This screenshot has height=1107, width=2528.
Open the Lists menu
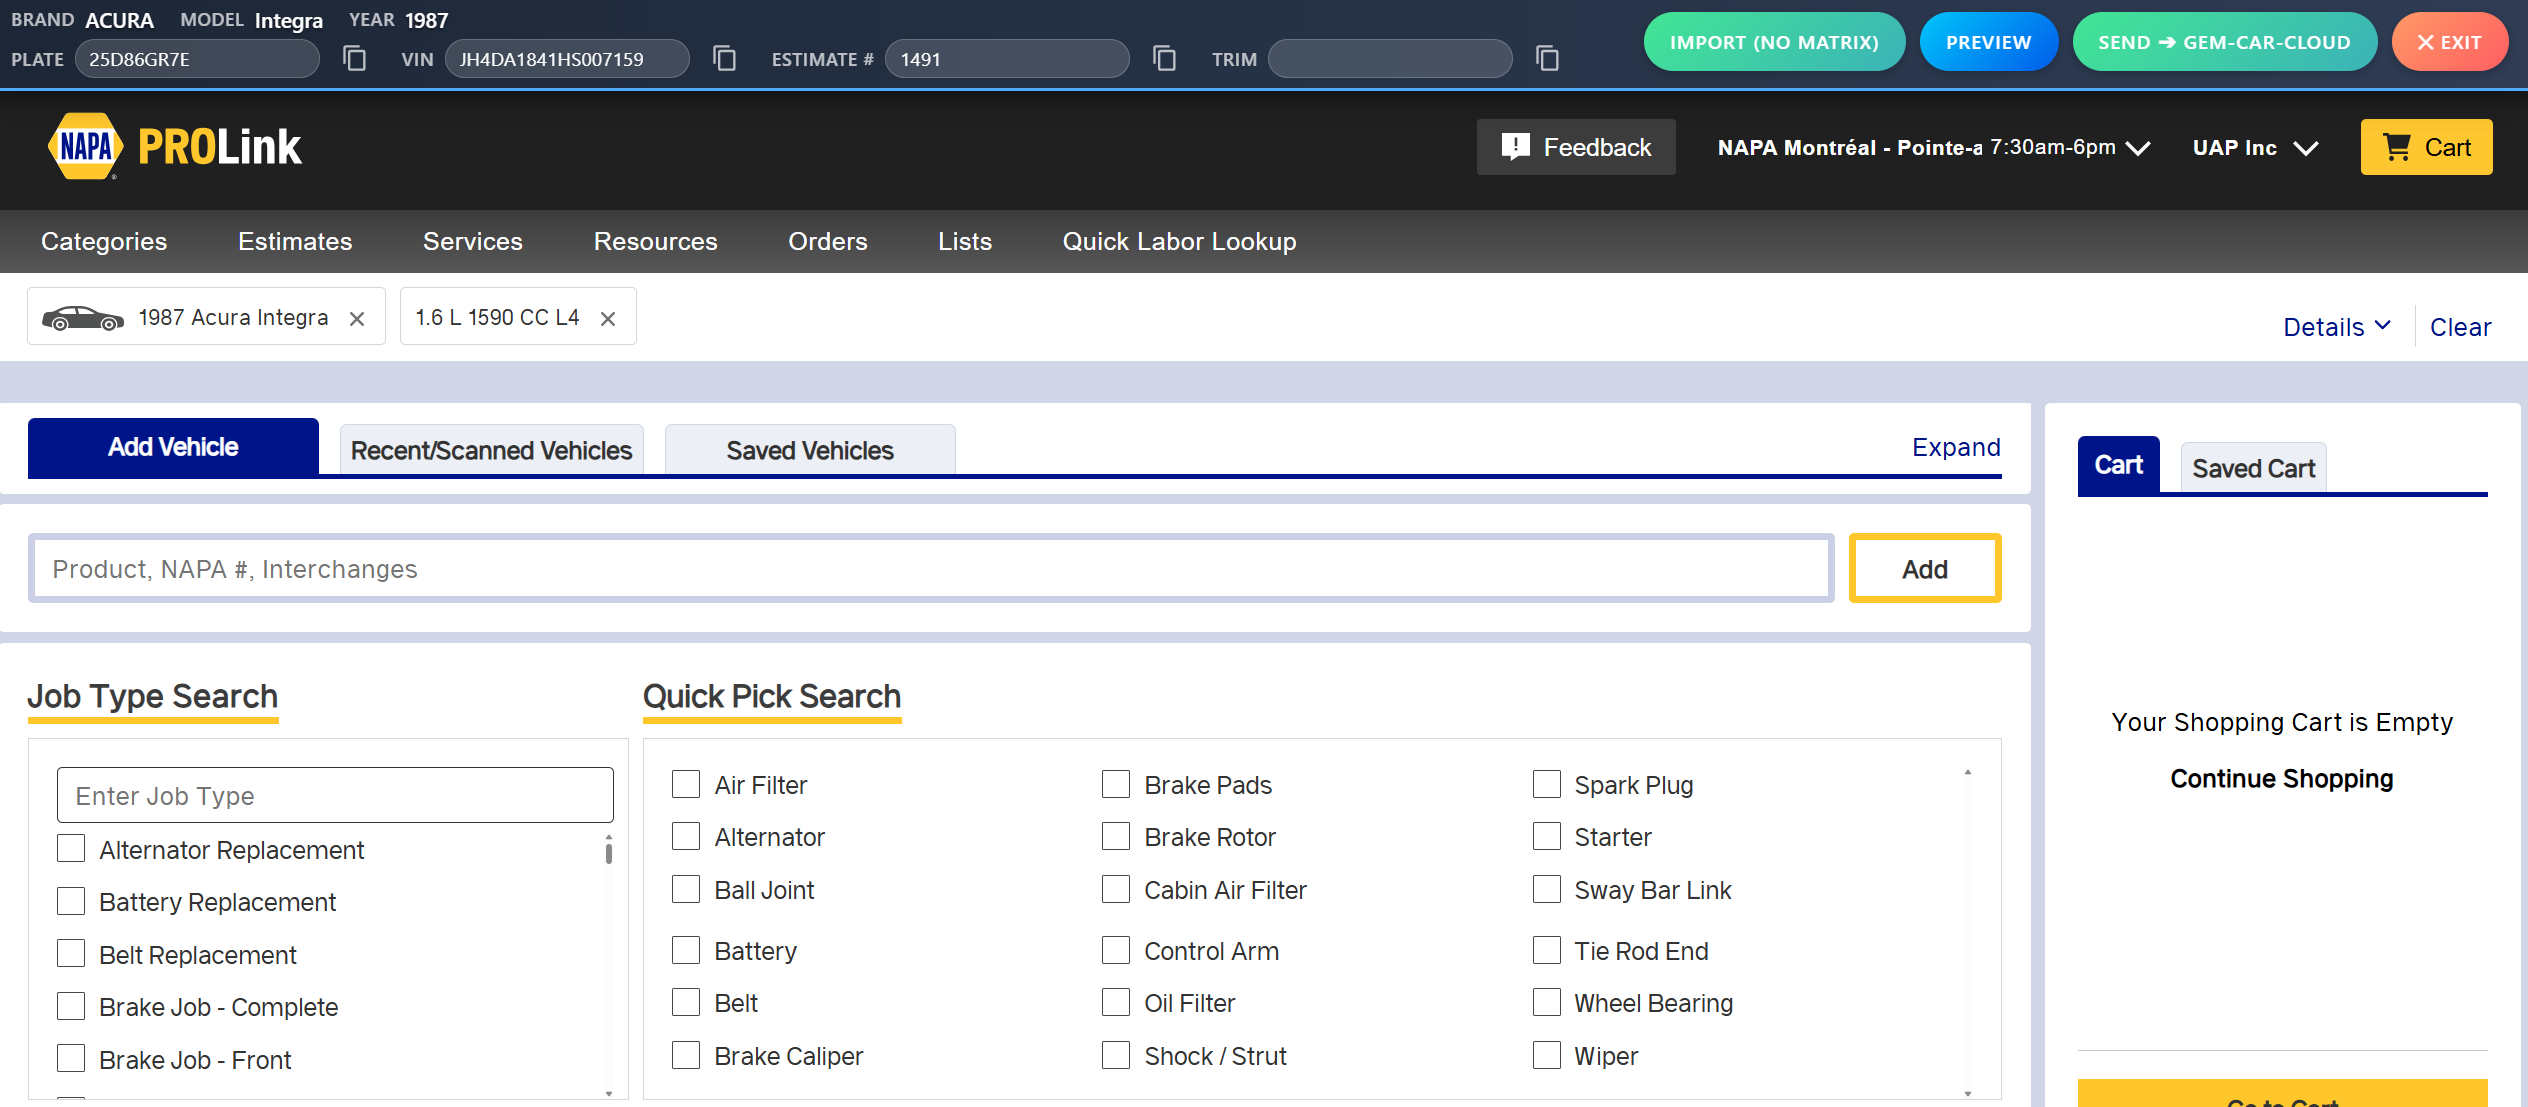[965, 241]
